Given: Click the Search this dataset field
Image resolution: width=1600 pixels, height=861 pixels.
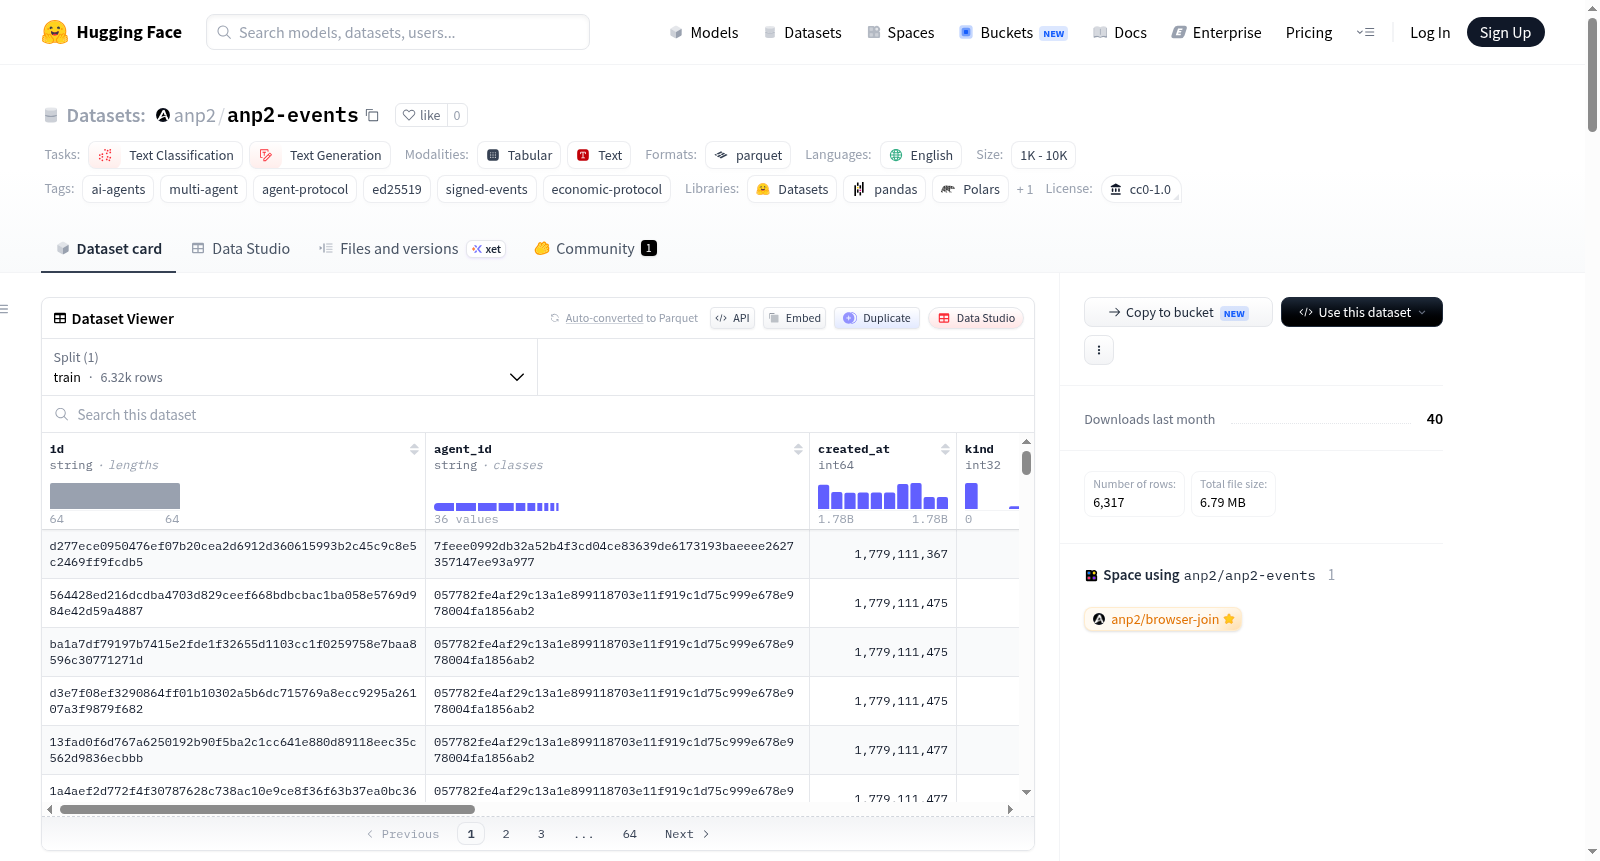Looking at the screenshot, I should pyautogui.click(x=538, y=414).
